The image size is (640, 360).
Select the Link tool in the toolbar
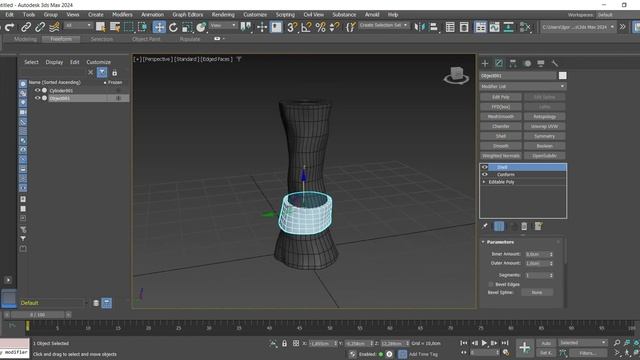pyautogui.click(x=26, y=27)
